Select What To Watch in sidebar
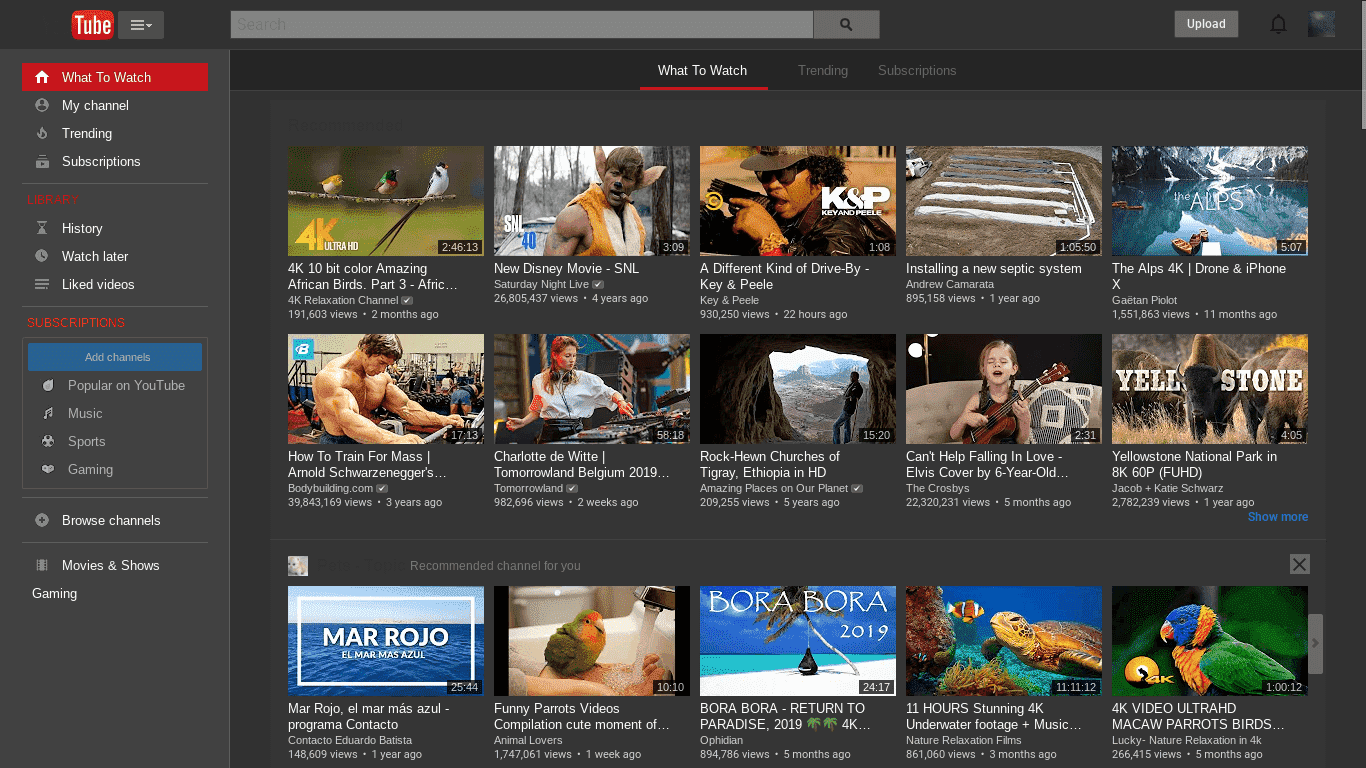Screen dimensions: 1366x768 pos(115,77)
